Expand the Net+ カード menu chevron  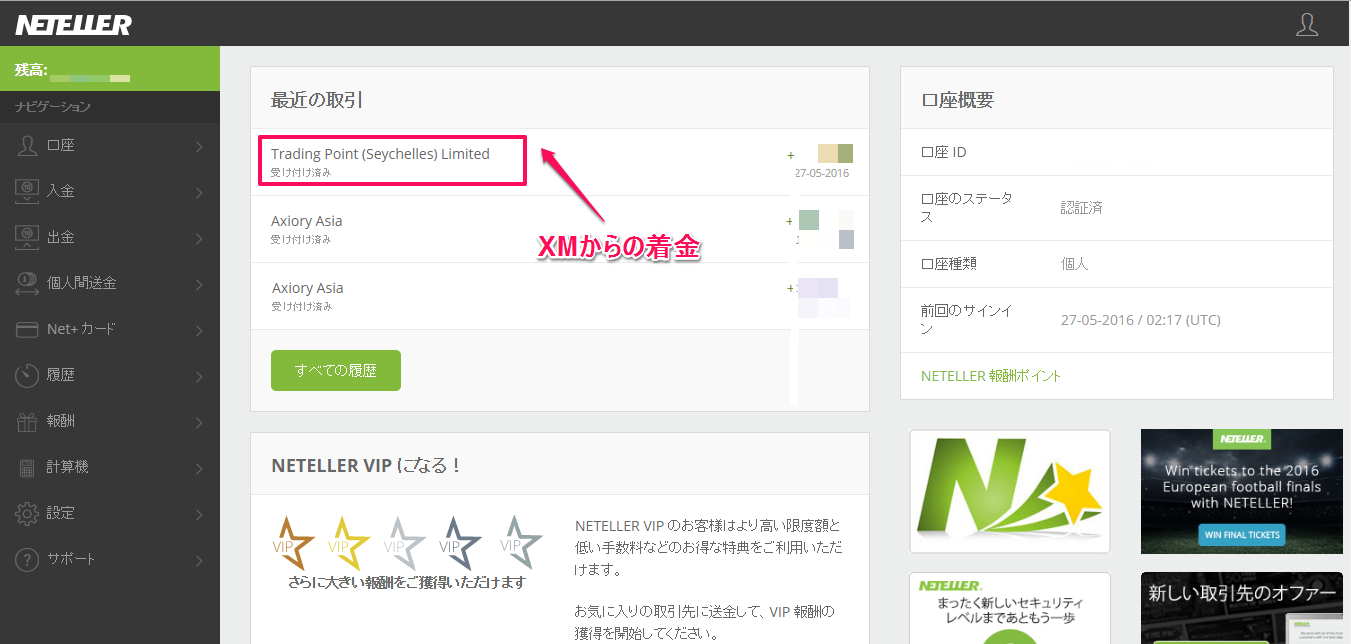(200, 331)
